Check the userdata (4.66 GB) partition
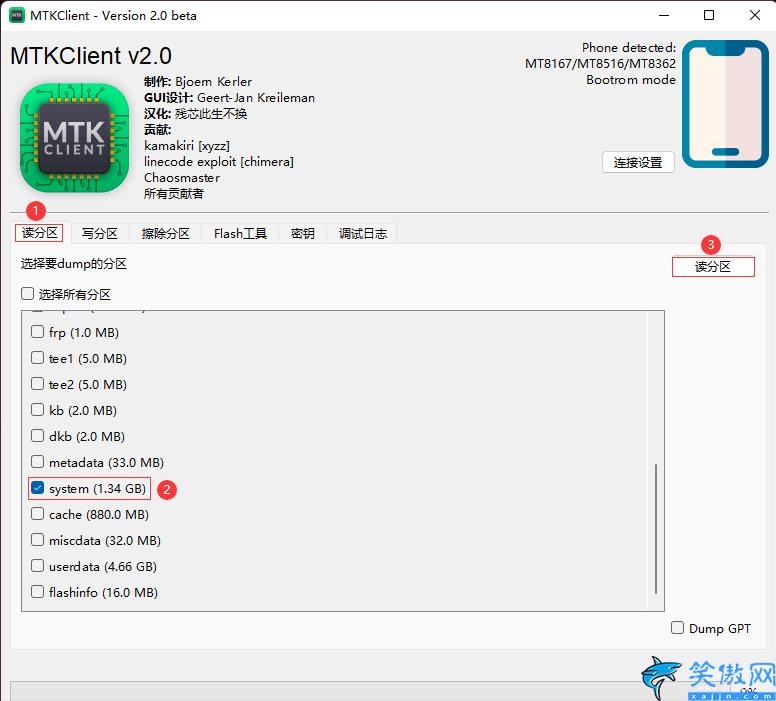 pyautogui.click(x=37, y=566)
